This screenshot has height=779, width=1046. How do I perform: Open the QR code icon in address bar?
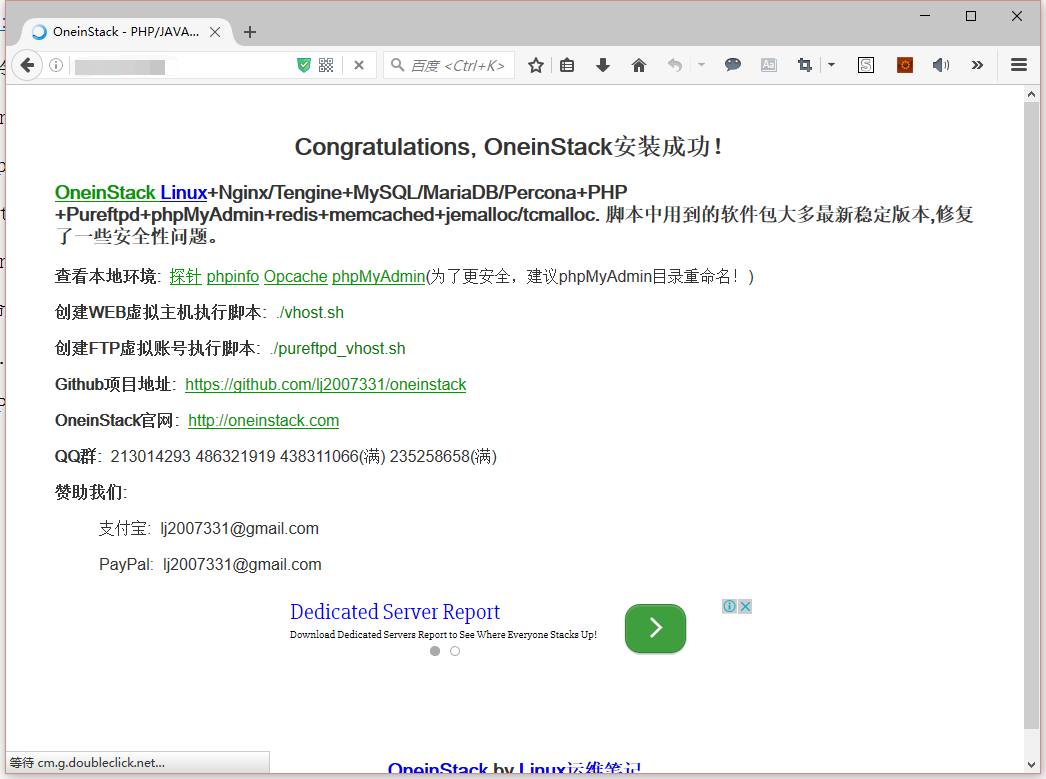pyautogui.click(x=326, y=65)
